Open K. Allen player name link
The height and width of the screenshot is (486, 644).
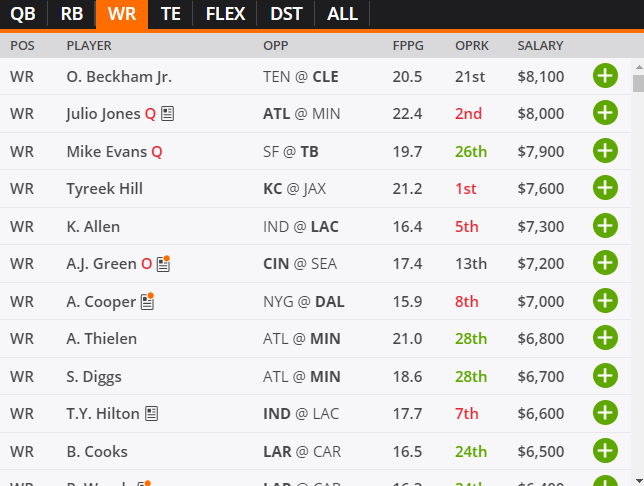(x=93, y=226)
